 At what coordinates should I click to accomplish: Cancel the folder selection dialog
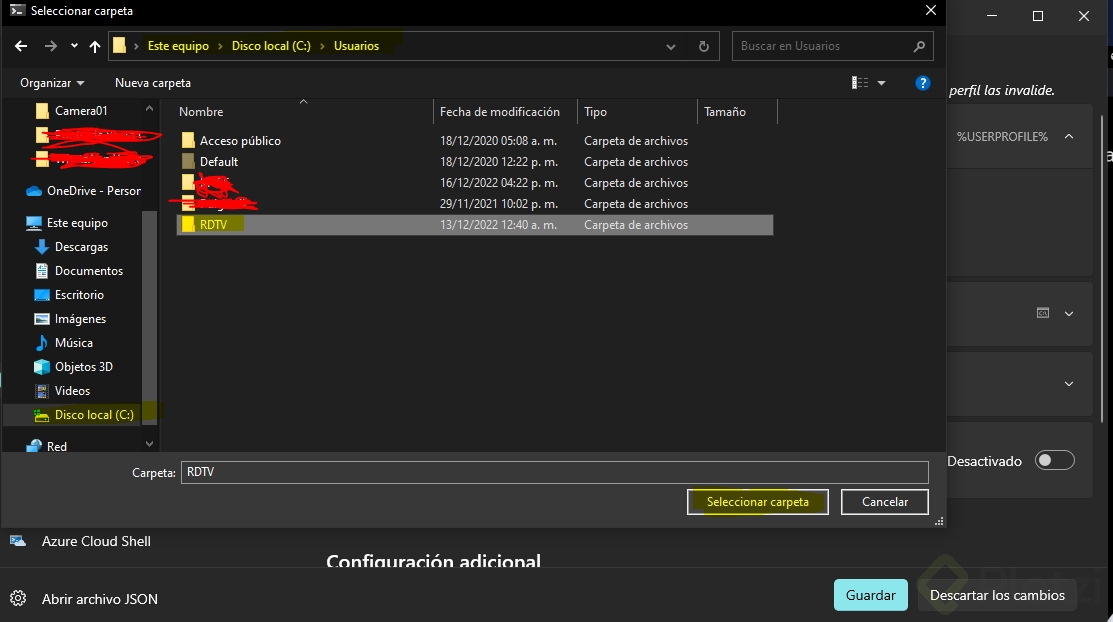tap(884, 502)
